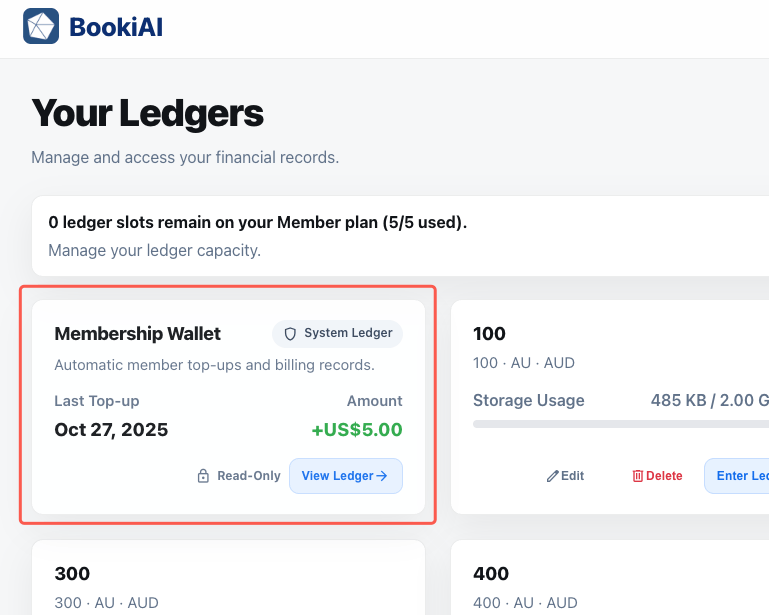
Task: Click the BookiAI logo icon
Action: click(41, 27)
